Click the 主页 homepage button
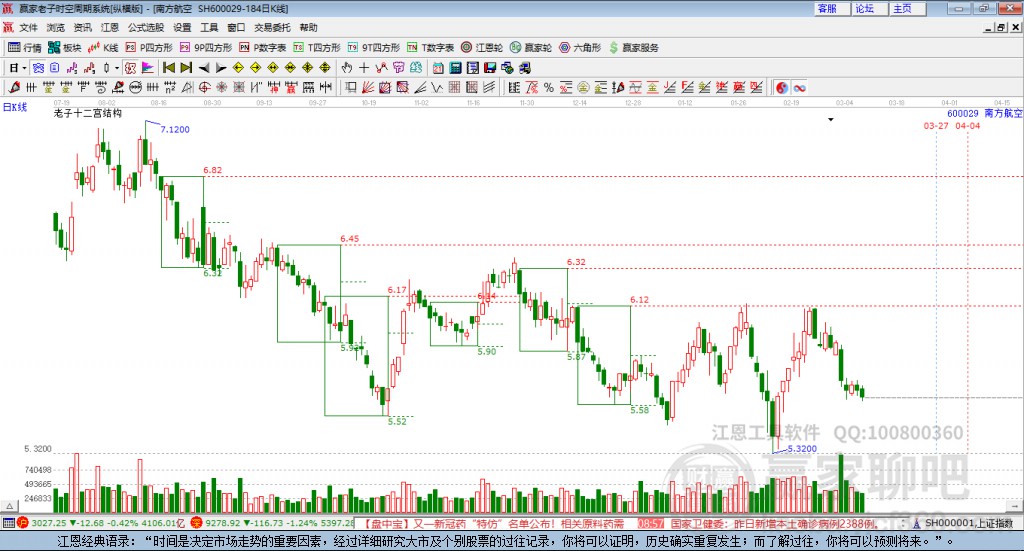 (x=908, y=8)
